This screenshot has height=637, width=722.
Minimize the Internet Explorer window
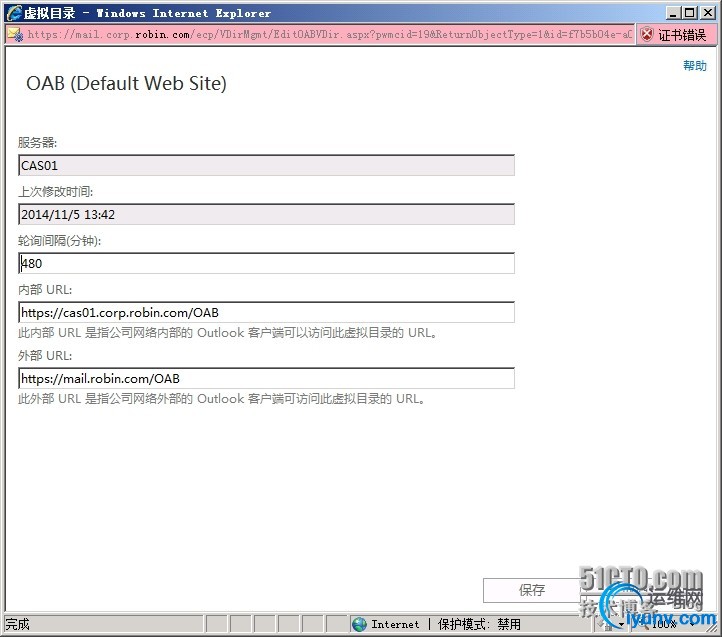click(x=673, y=13)
